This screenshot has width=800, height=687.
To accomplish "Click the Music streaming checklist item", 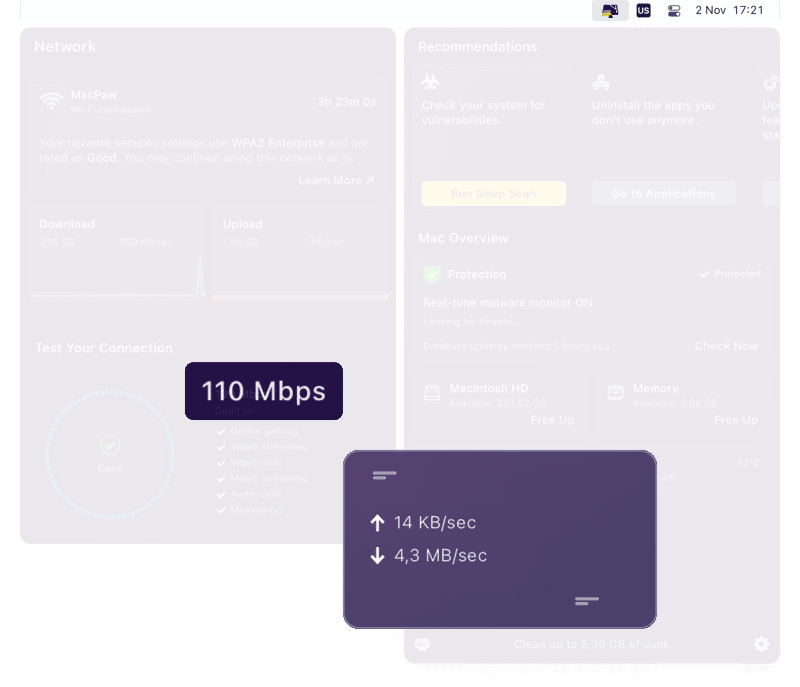I will tap(263, 478).
